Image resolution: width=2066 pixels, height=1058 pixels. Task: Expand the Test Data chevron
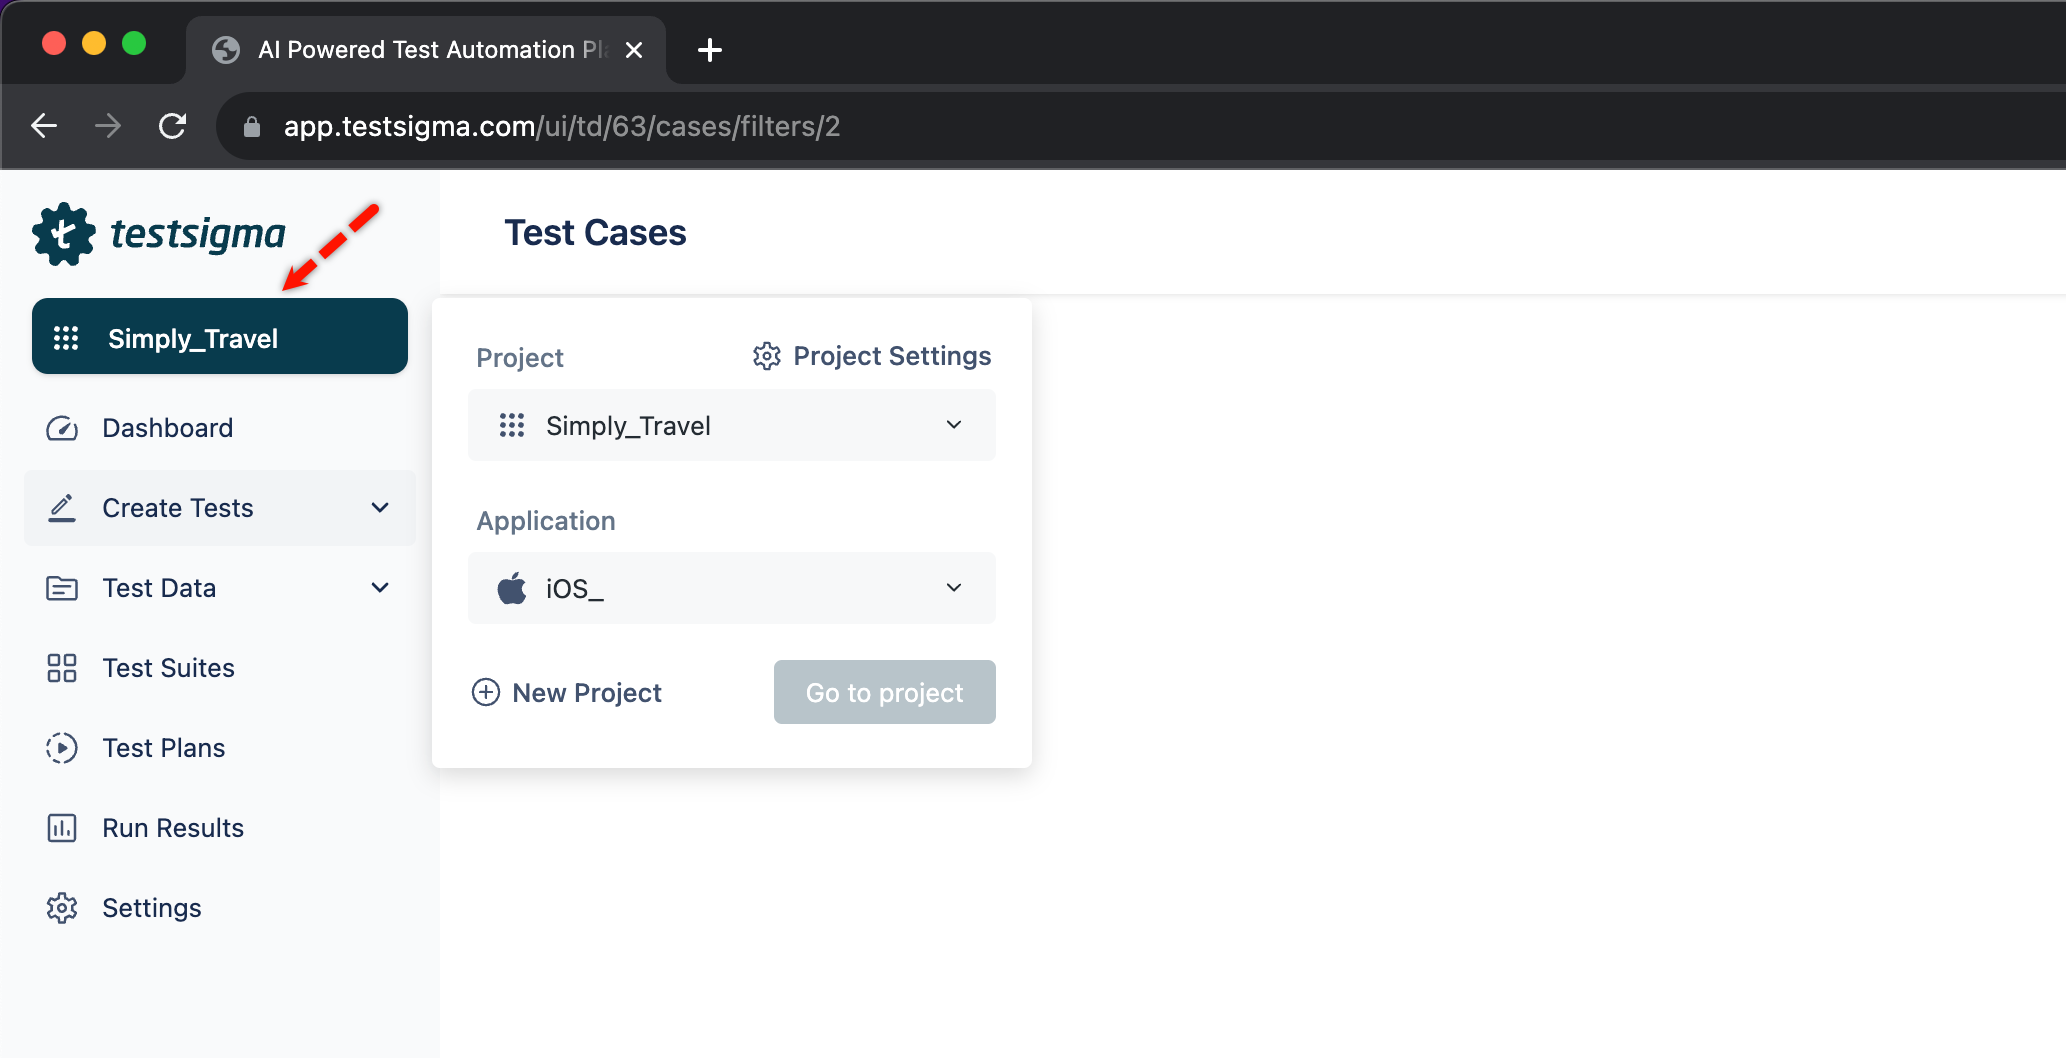[x=380, y=588]
